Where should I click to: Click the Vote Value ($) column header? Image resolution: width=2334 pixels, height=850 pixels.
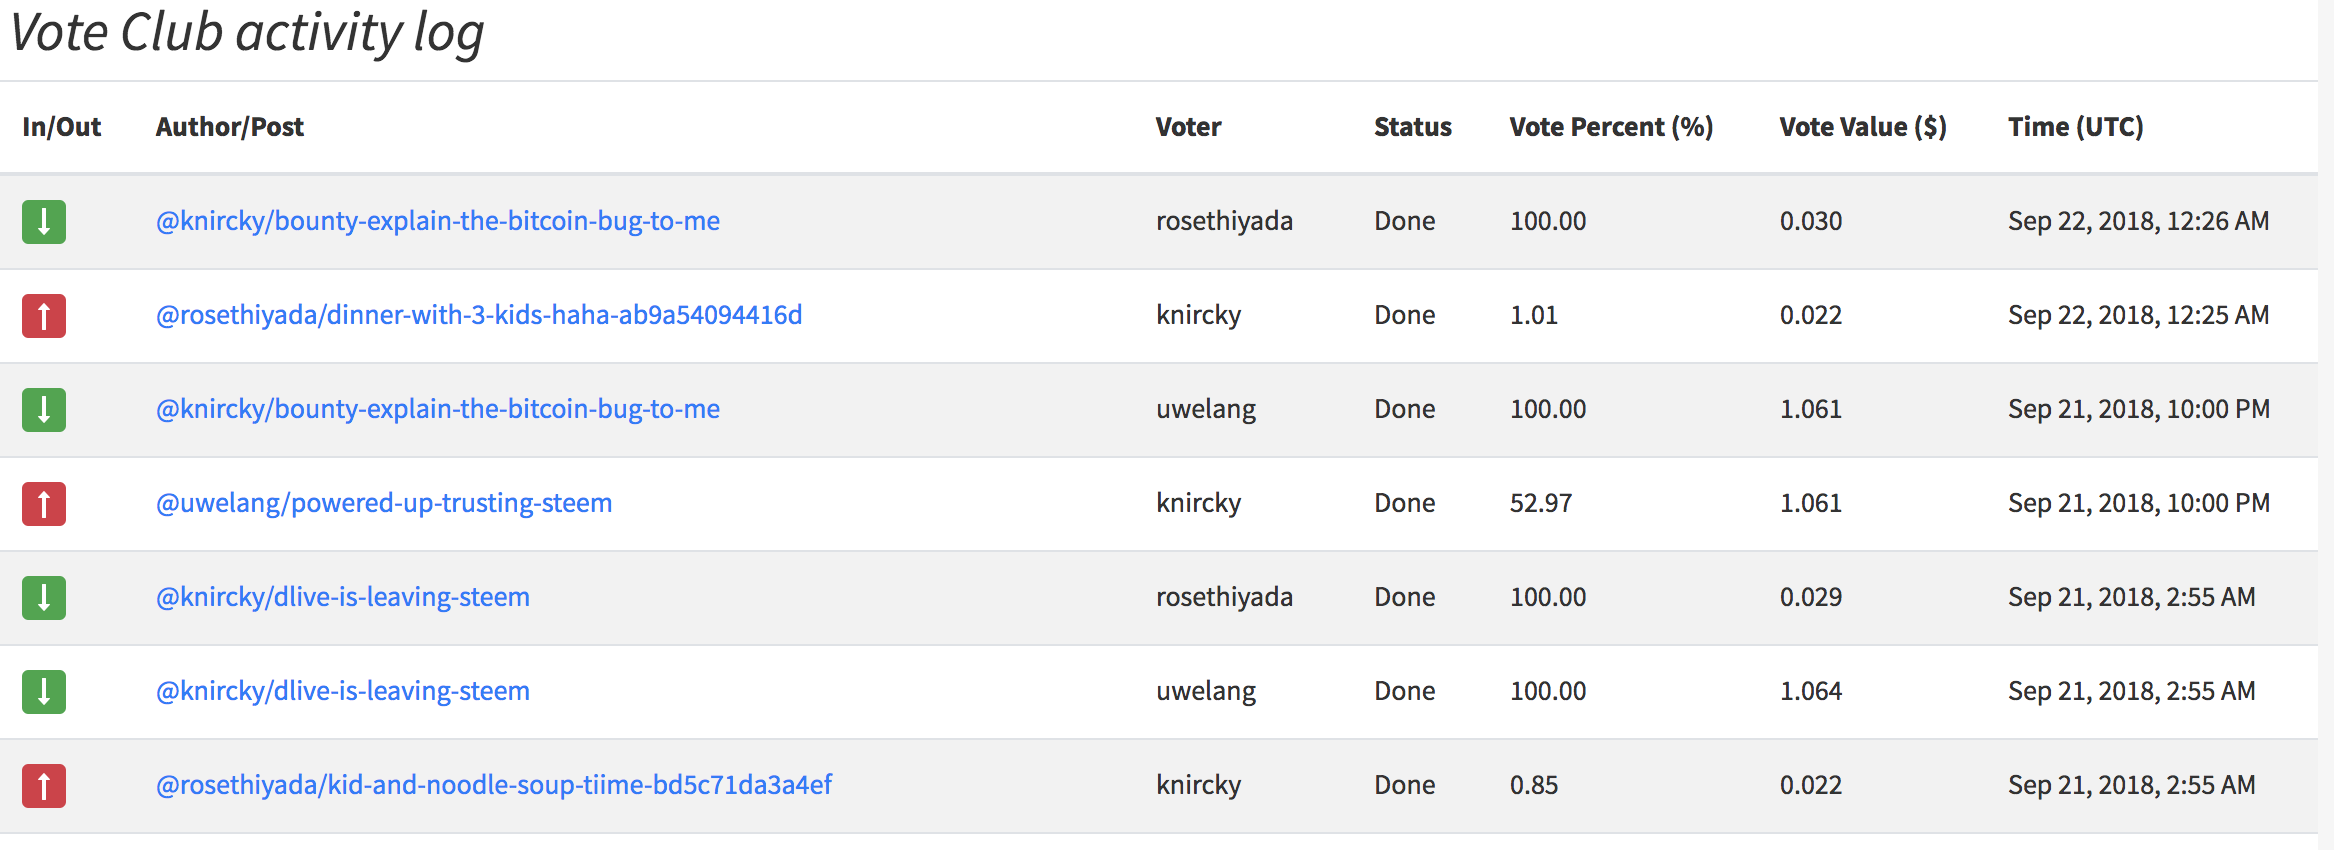(x=1862, y=127)
